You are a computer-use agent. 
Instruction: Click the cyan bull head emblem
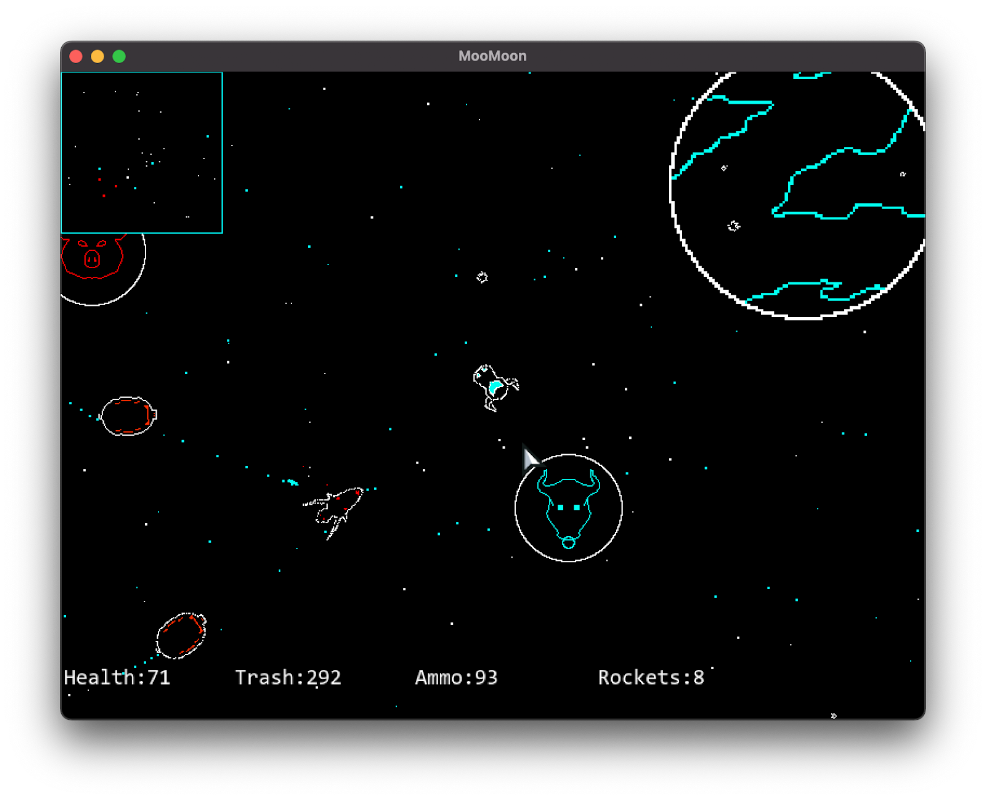(567, 507)
